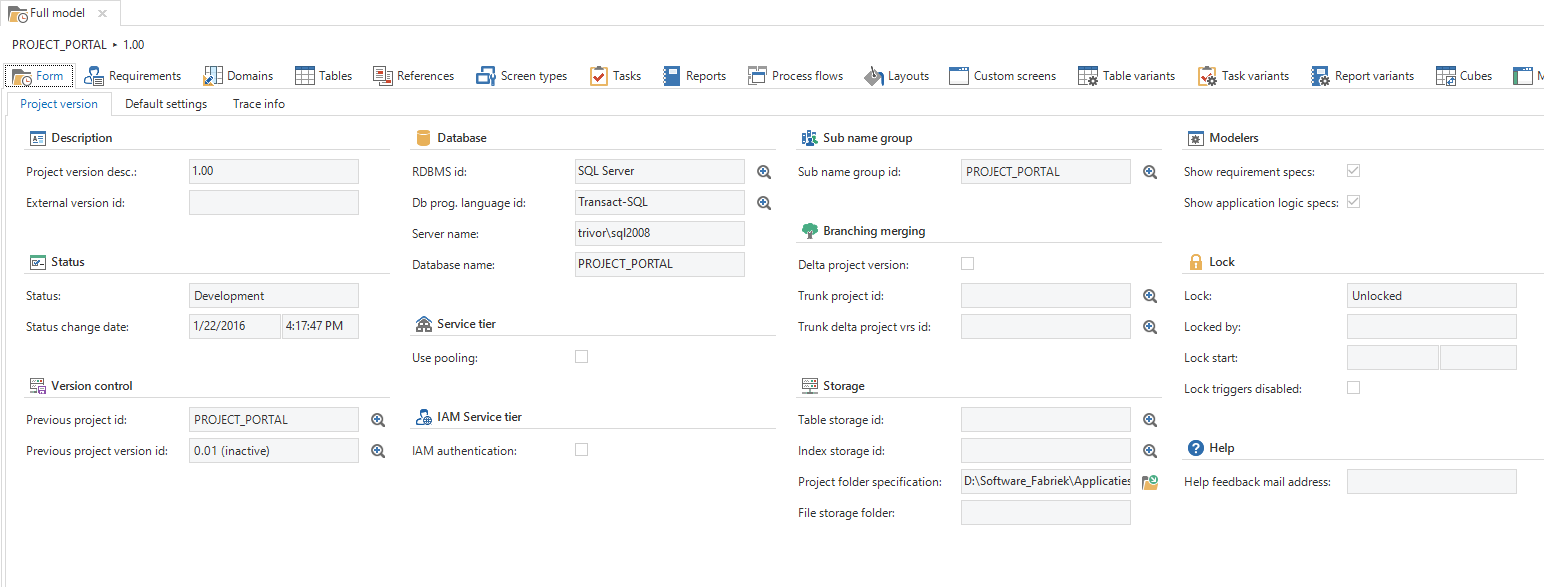Click lookup icon beside RDBMS id
The image size is (1544, 587).
764,172
